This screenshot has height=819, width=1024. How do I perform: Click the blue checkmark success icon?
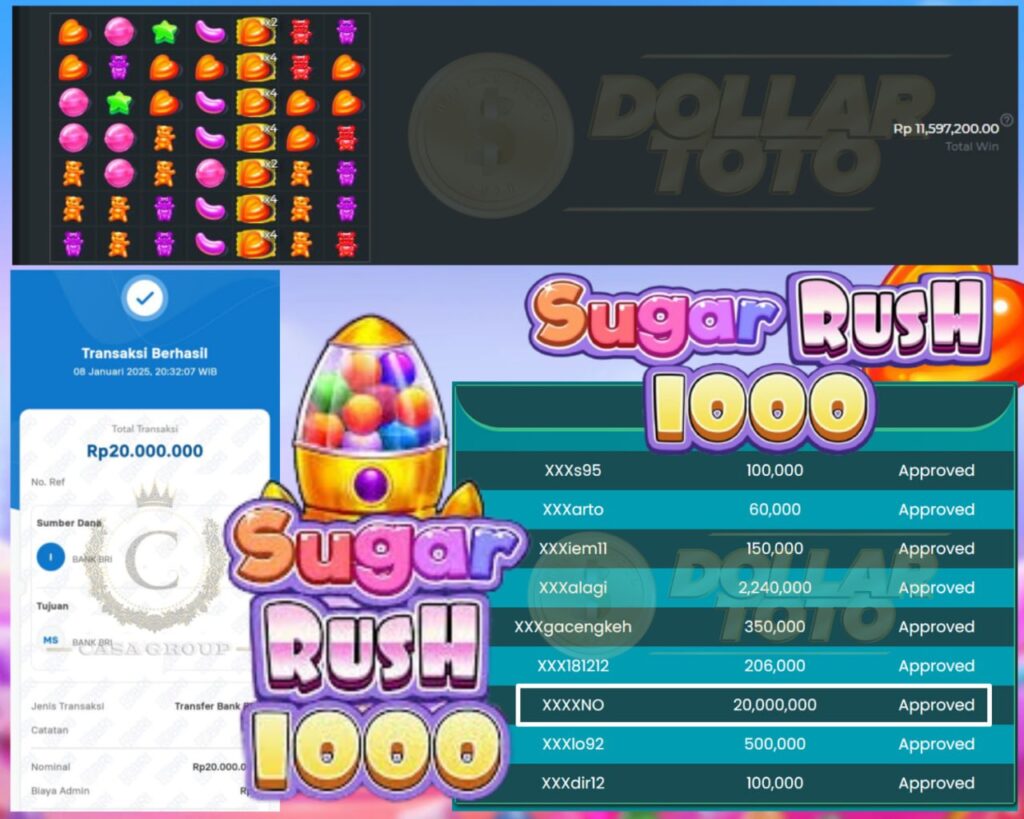coord(145,298)
